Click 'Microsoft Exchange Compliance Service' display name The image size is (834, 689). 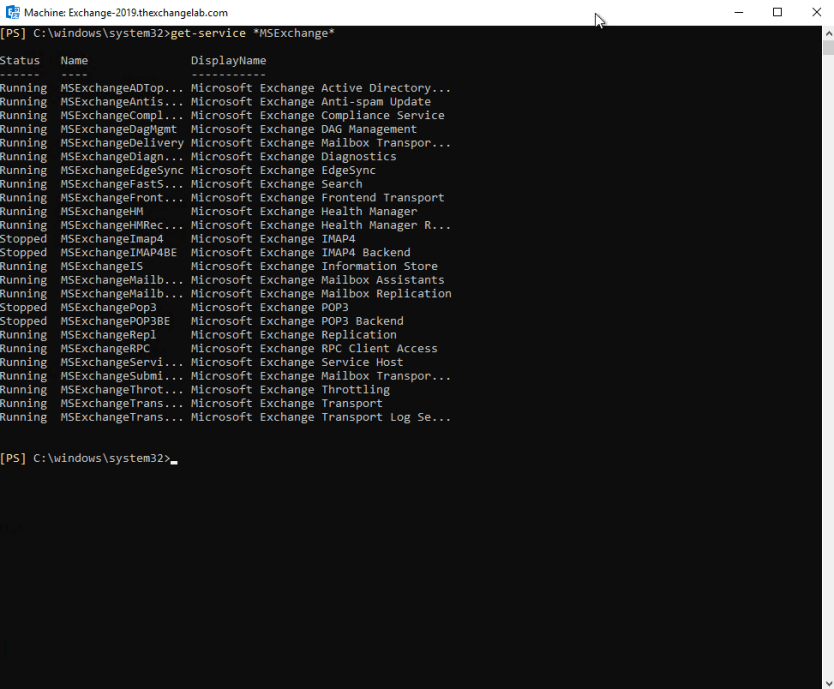318,115
